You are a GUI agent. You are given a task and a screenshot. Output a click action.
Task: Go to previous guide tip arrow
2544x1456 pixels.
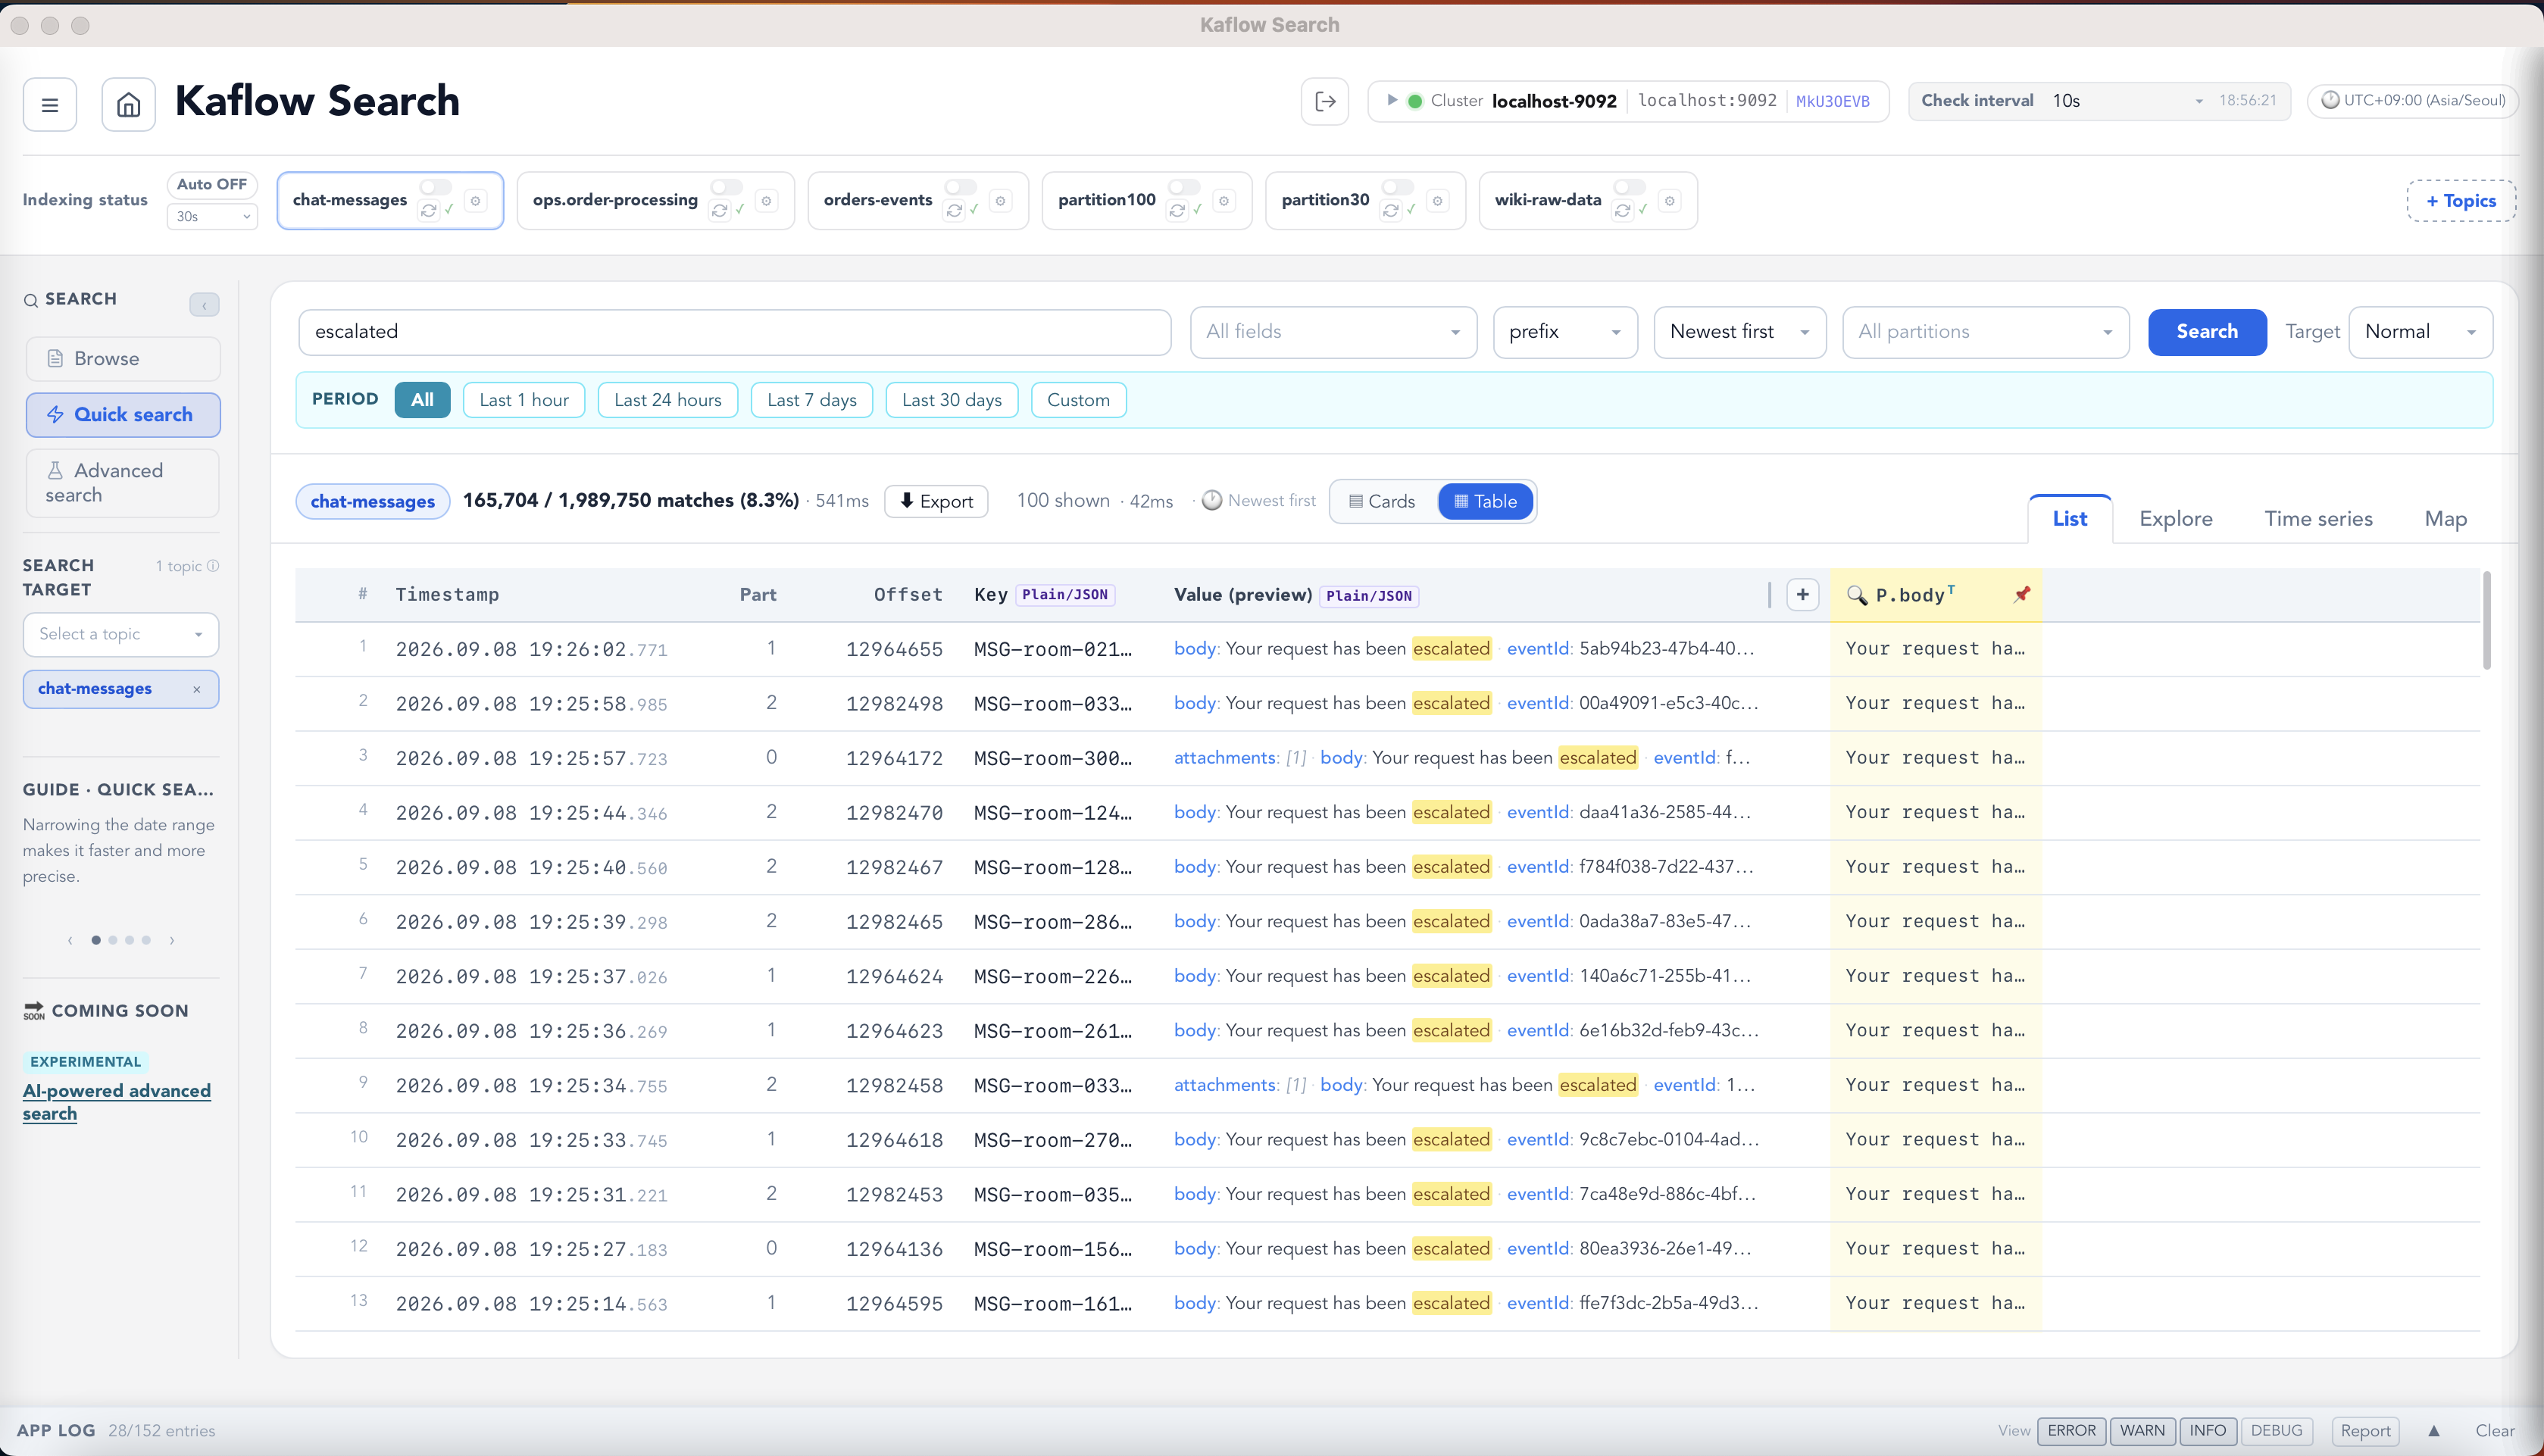pyautogui.click(x=70, y=940)
